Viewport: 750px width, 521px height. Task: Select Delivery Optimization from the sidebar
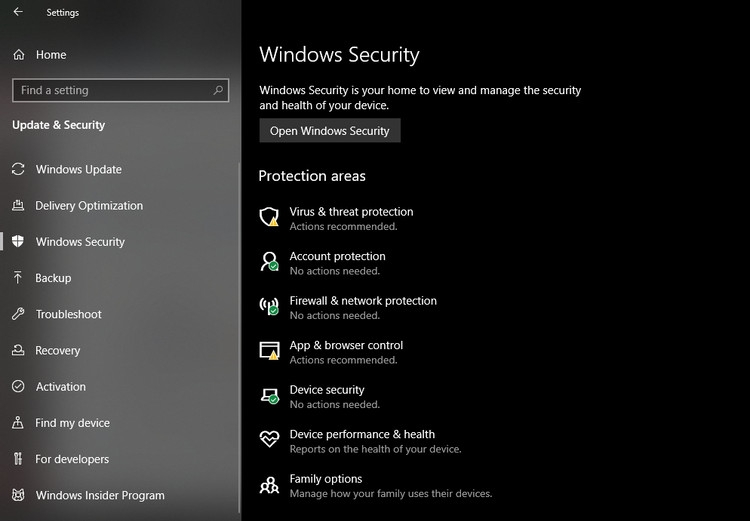tap(89, 206)
